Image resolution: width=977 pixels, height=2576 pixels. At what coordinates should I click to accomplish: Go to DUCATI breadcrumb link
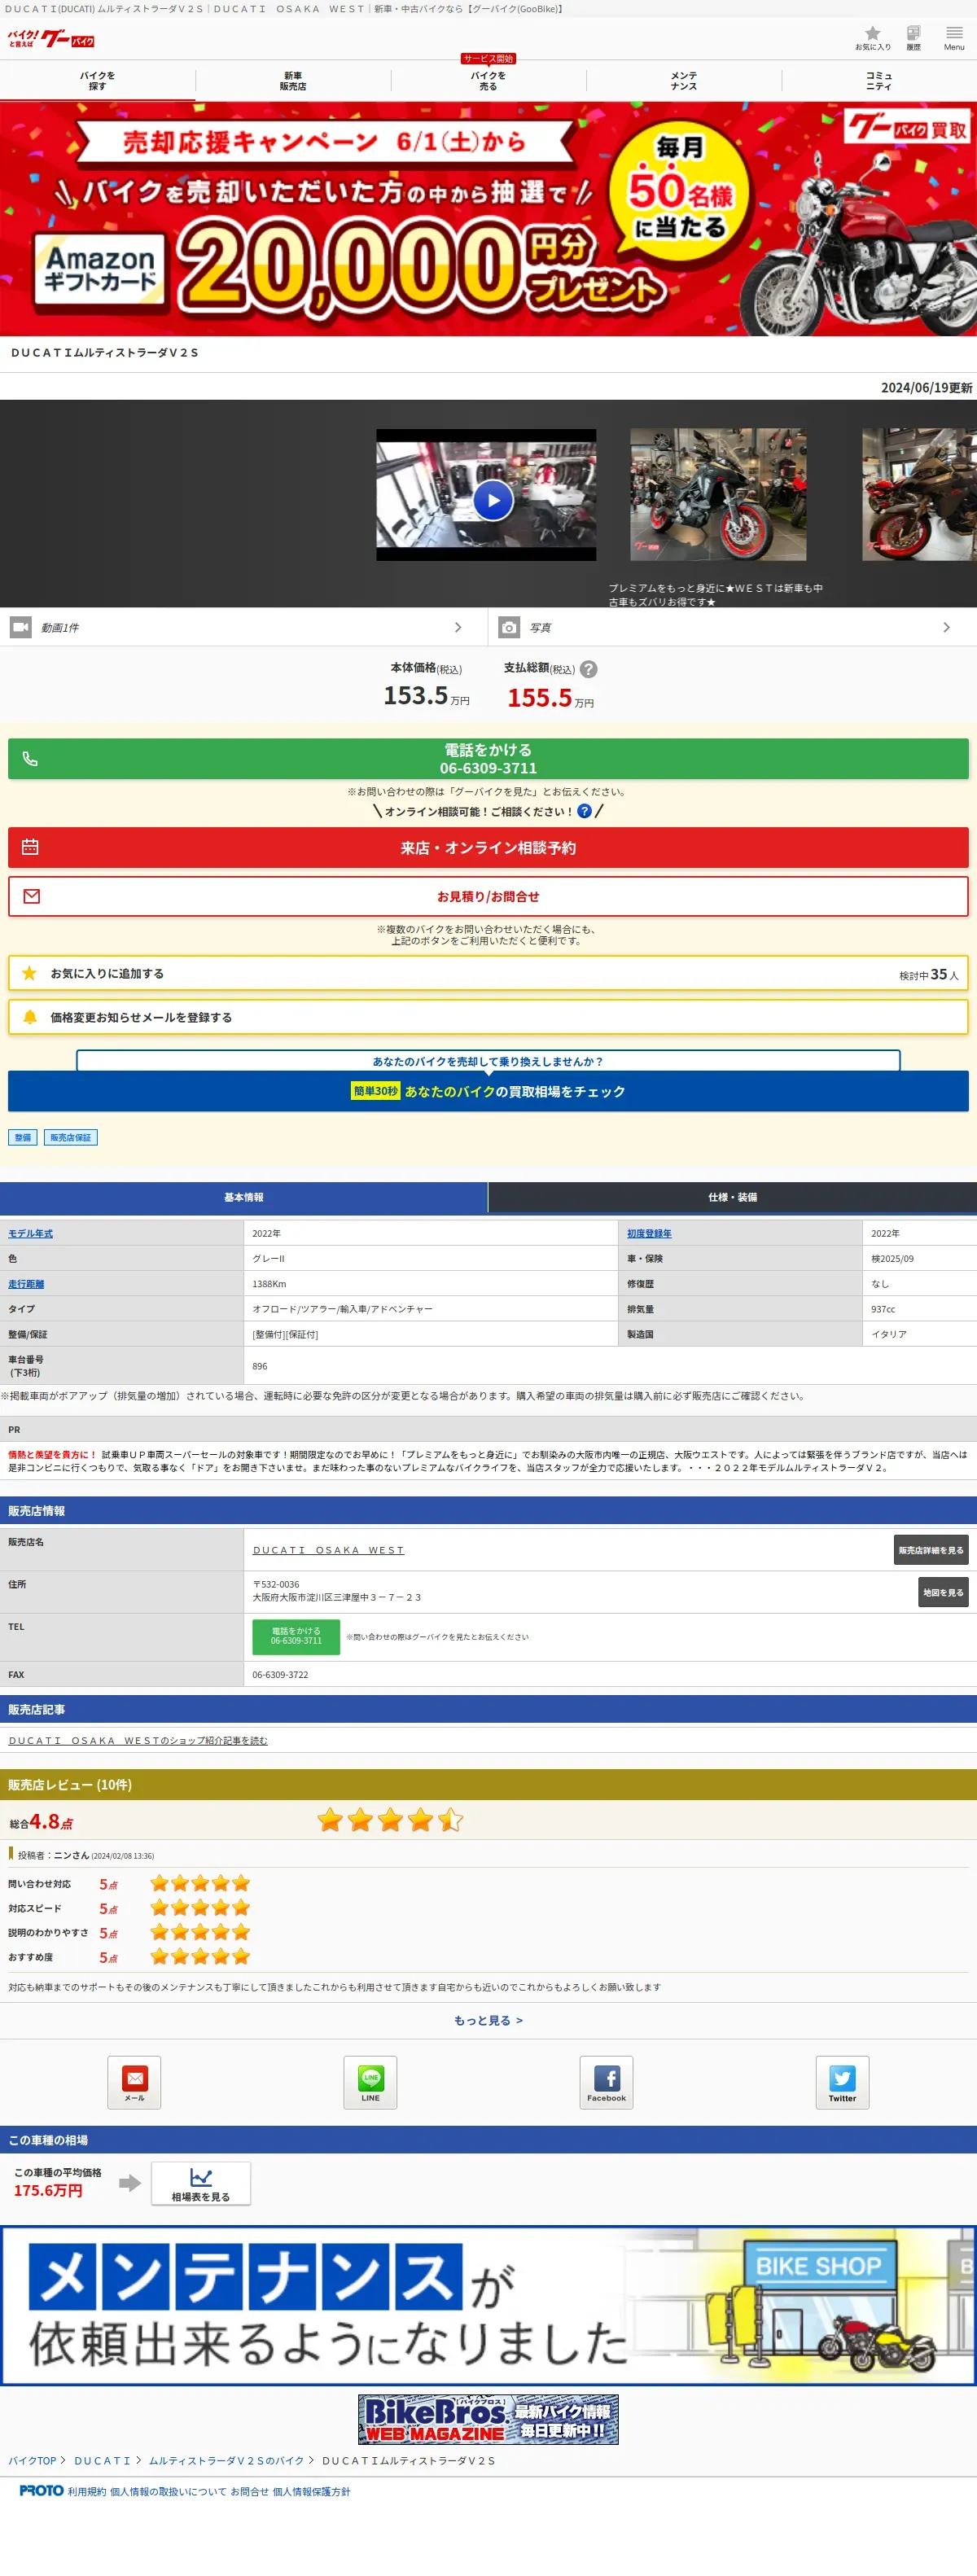102,2460
